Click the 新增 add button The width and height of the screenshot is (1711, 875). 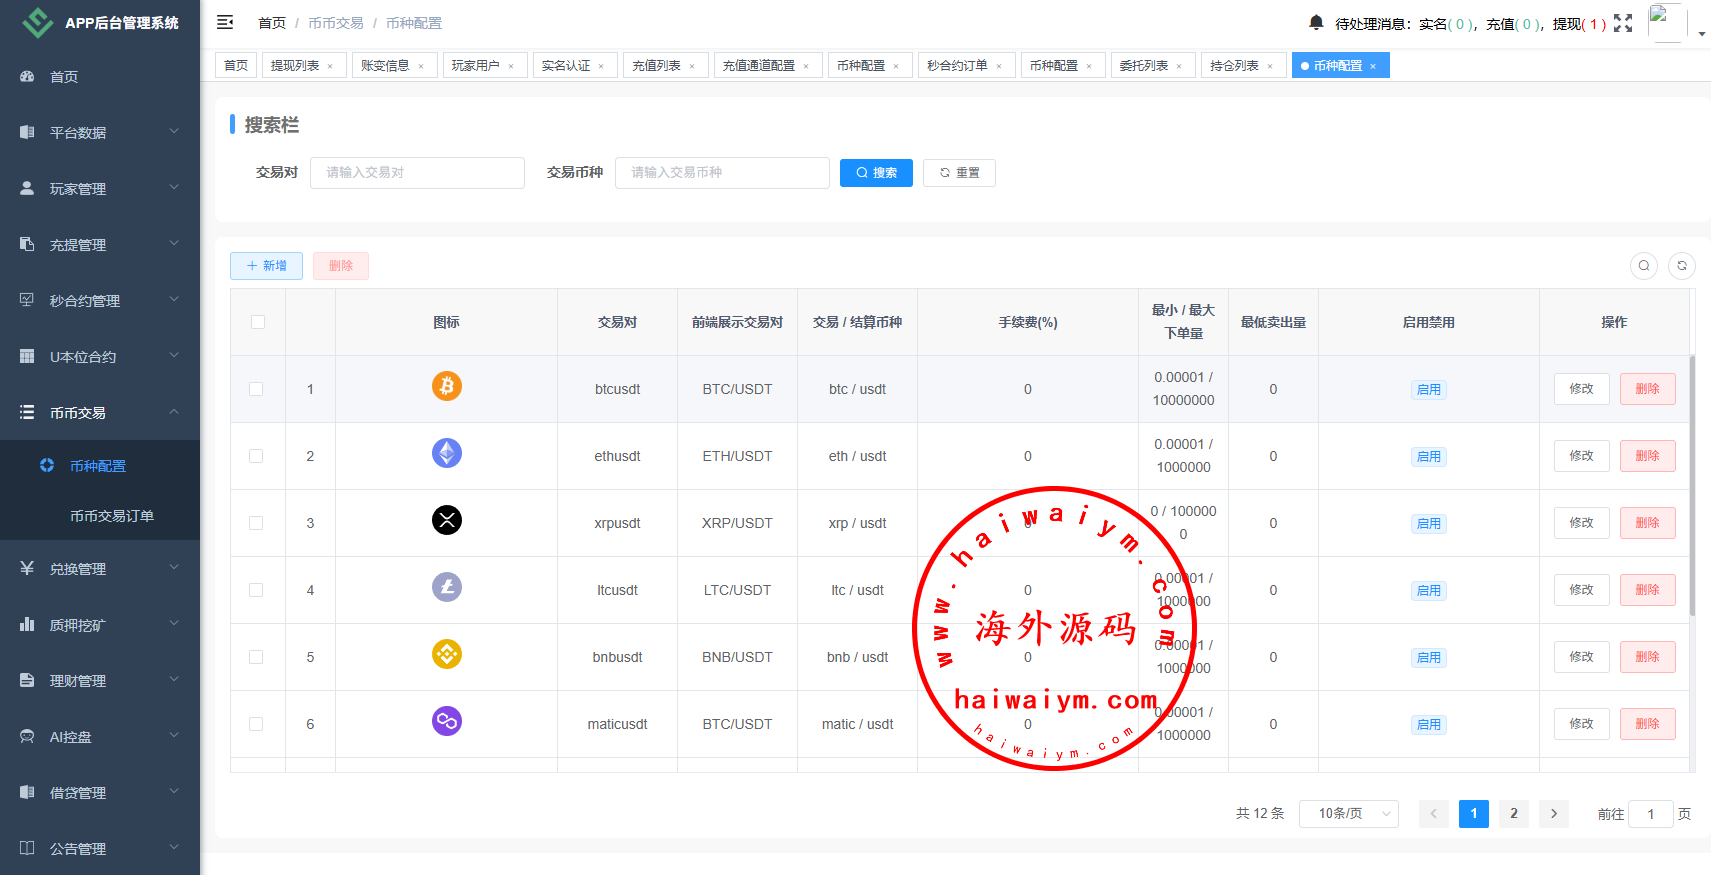pyautogui.click(x=266, y=266)
